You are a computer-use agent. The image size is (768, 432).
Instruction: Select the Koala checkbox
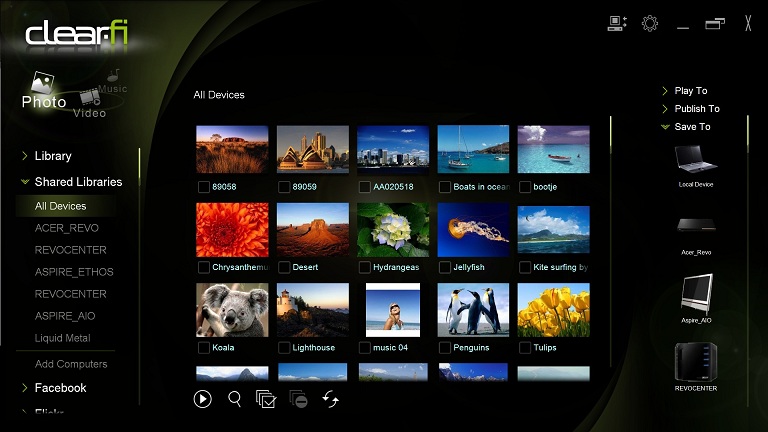click(204, 348)
